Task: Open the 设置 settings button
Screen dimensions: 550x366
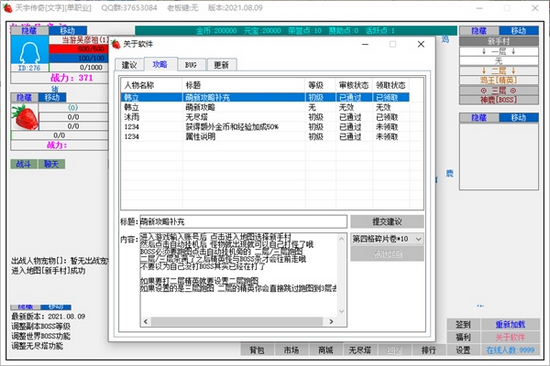Action: click(463, 350)
